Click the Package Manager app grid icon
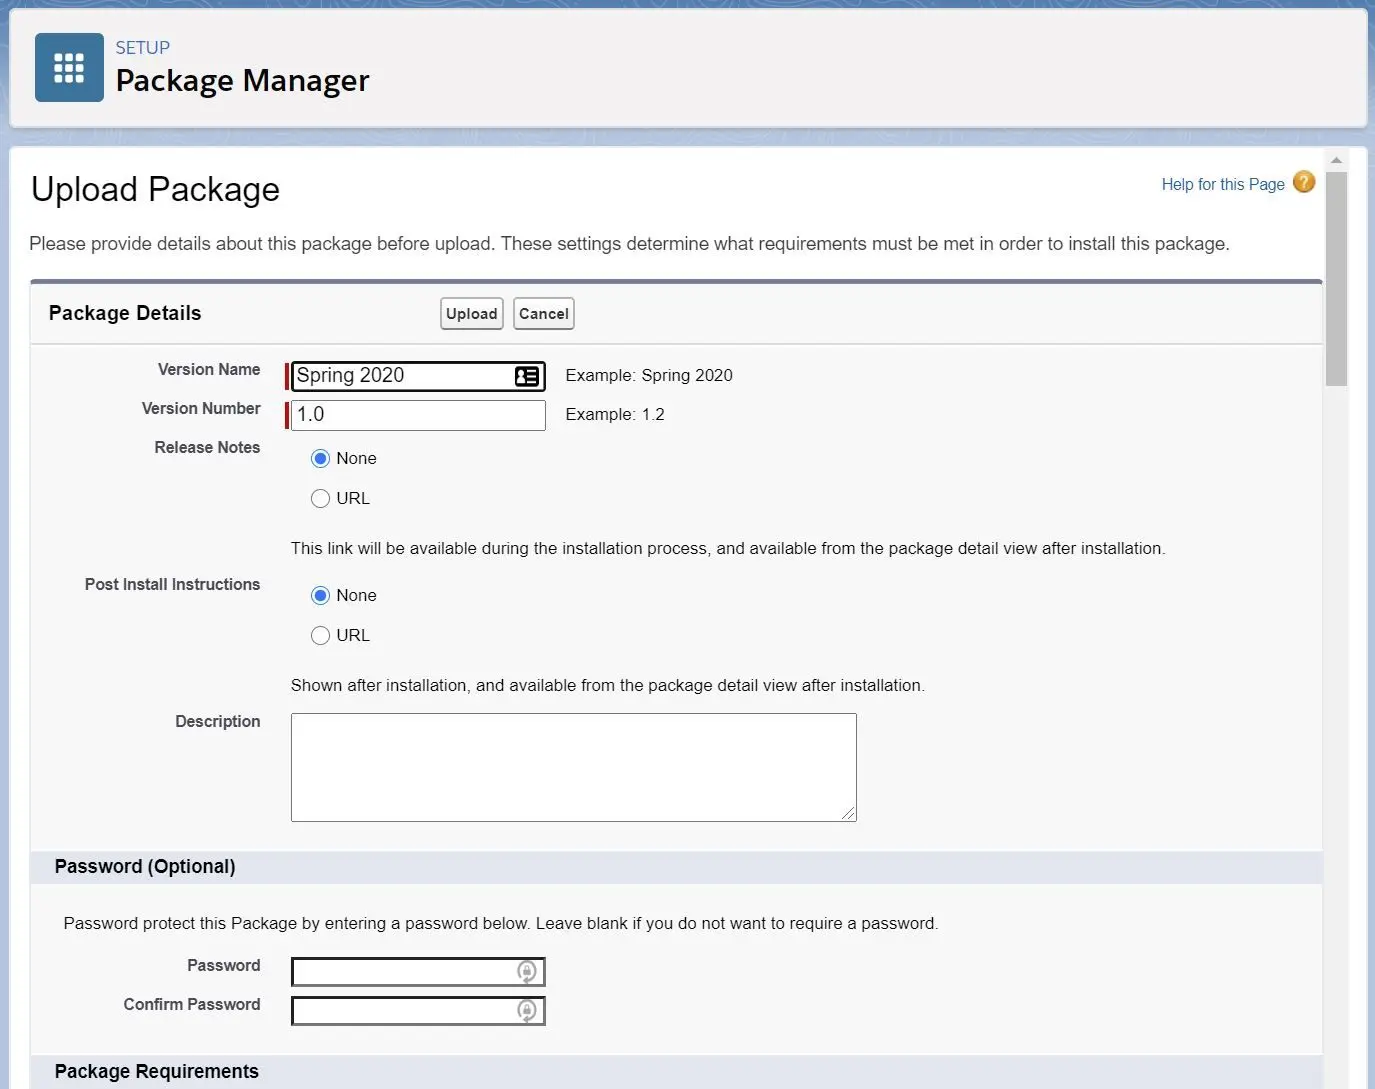The image size is (1375, 1089). (69, 68)
